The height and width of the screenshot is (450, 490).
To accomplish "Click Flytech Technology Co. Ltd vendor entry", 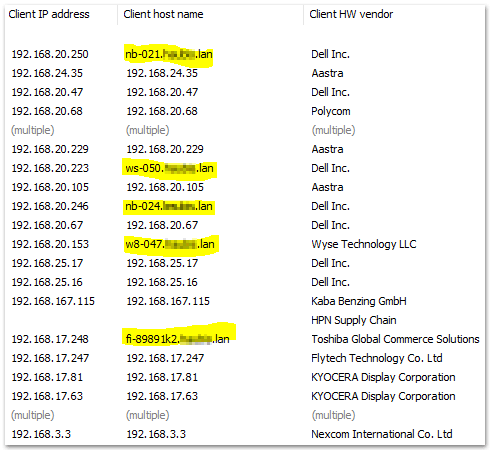I will (377, 358).
